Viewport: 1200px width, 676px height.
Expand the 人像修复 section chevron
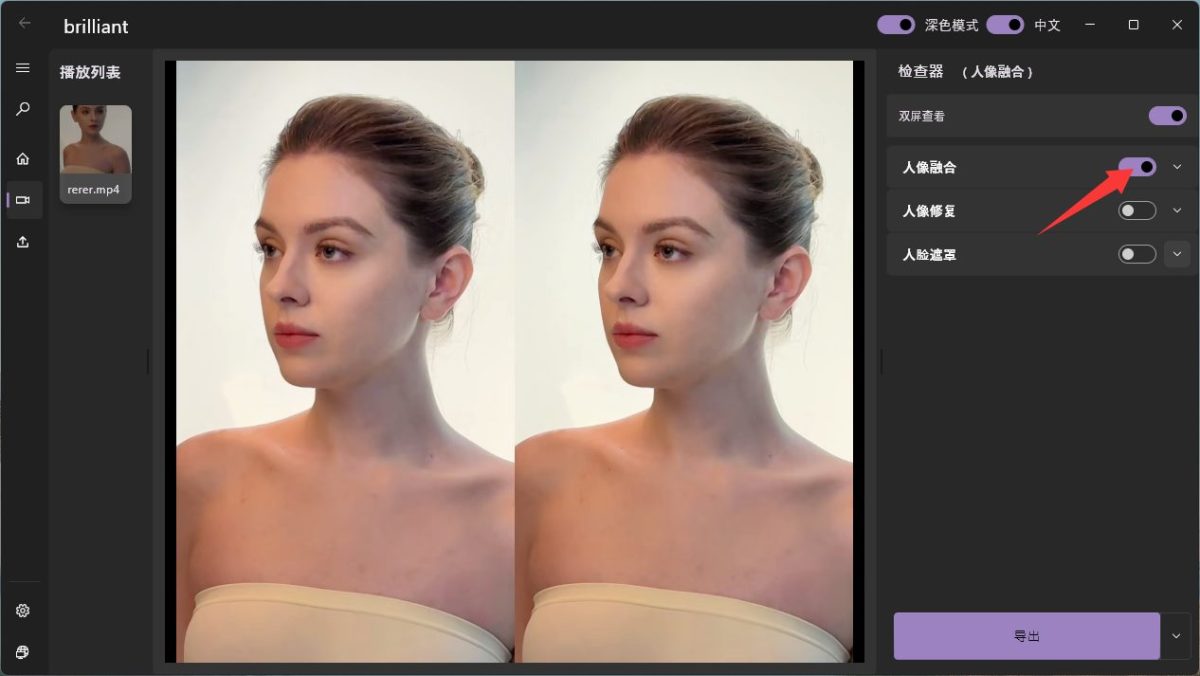point(1177,211)
